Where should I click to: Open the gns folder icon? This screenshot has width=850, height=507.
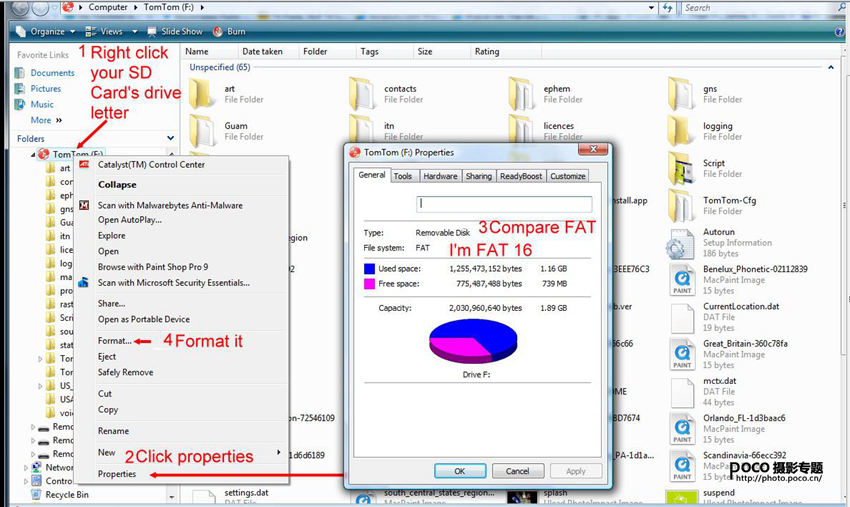681,94
